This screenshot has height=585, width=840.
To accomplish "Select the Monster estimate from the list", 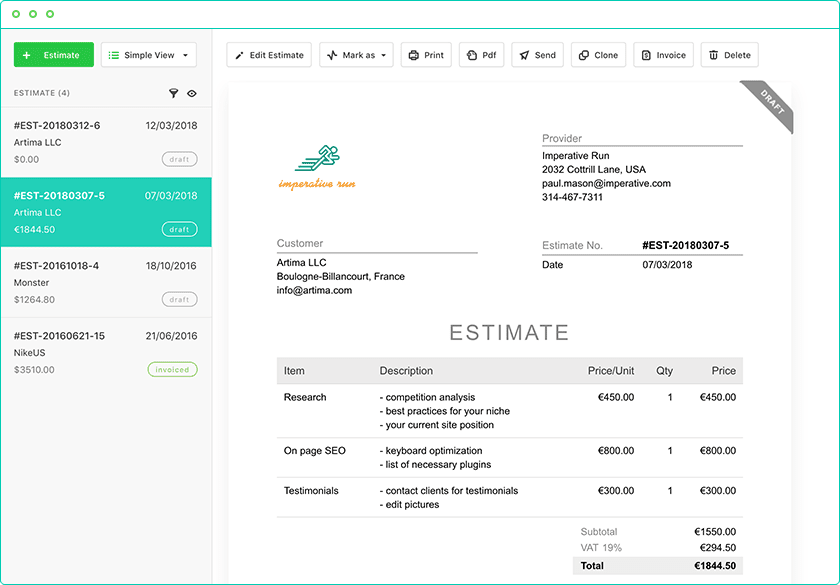I will (100, 282).
